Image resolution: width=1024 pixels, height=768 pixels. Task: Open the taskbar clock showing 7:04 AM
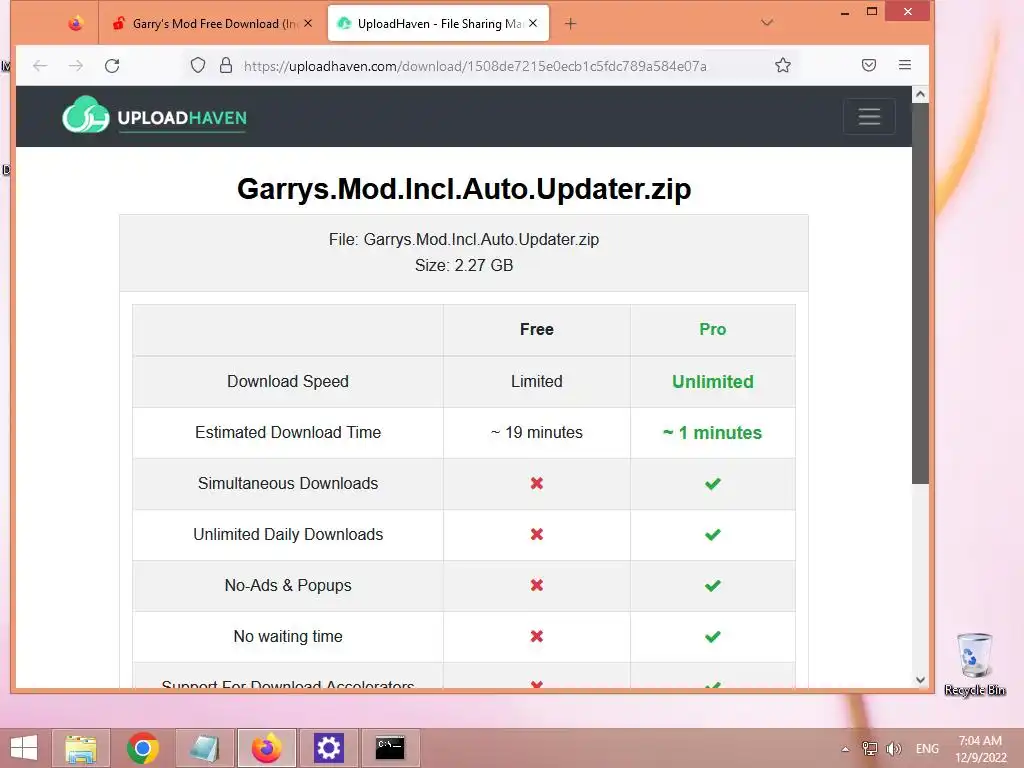pos(980,749)
